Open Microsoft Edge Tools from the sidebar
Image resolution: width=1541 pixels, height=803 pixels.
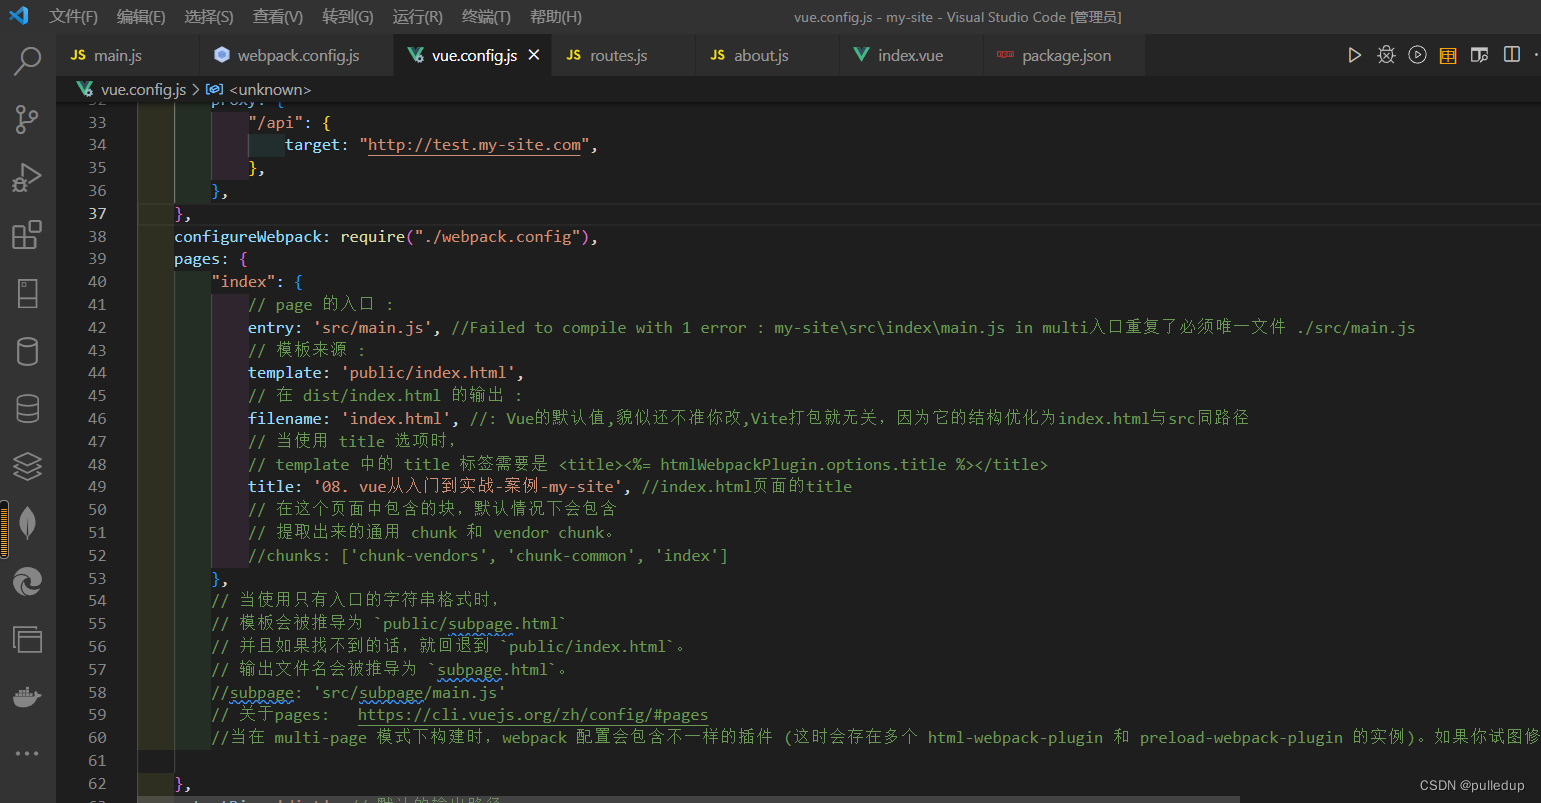coord(27,581)
